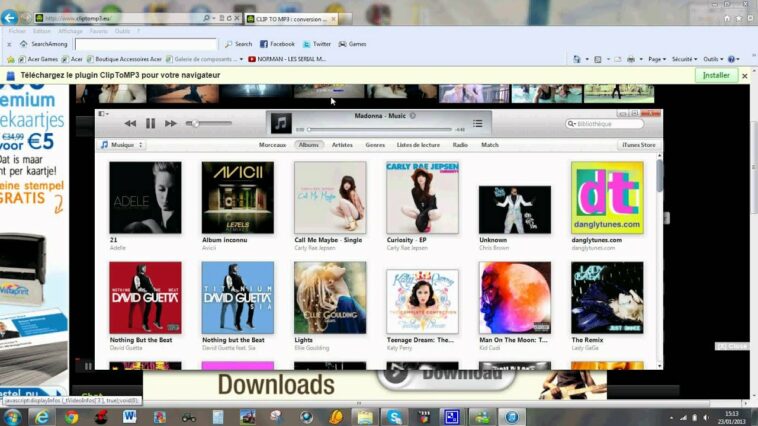Open the Affichage menu
Screen dimensions: 758x426
click(x=70, y=31)
